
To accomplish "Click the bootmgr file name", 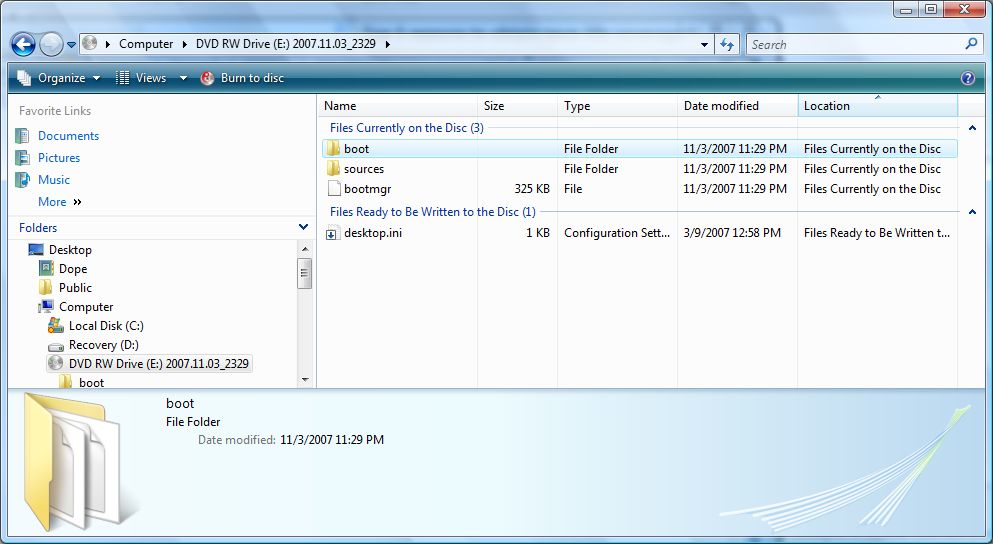I will (x=367, y=189).
